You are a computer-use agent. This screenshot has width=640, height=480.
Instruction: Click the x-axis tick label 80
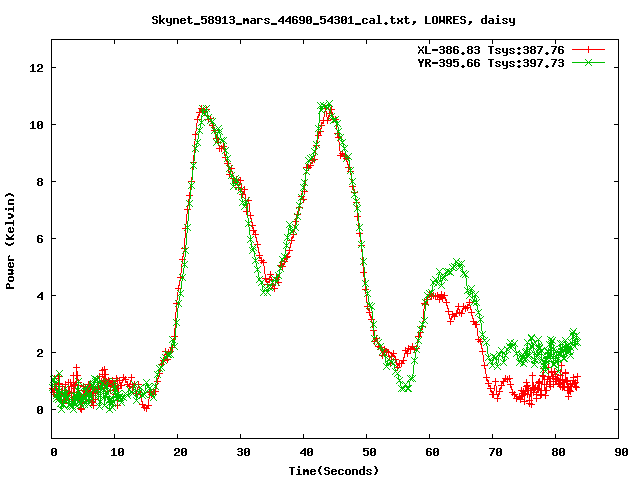click(558, 452)
